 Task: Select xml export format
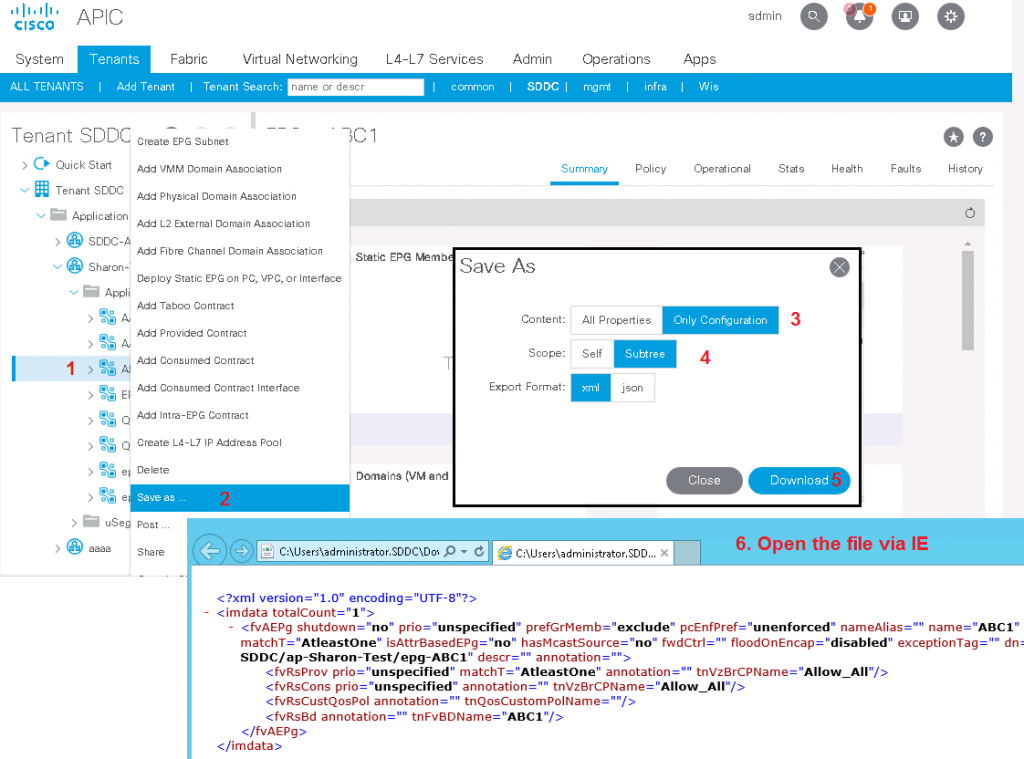(590, 388)
